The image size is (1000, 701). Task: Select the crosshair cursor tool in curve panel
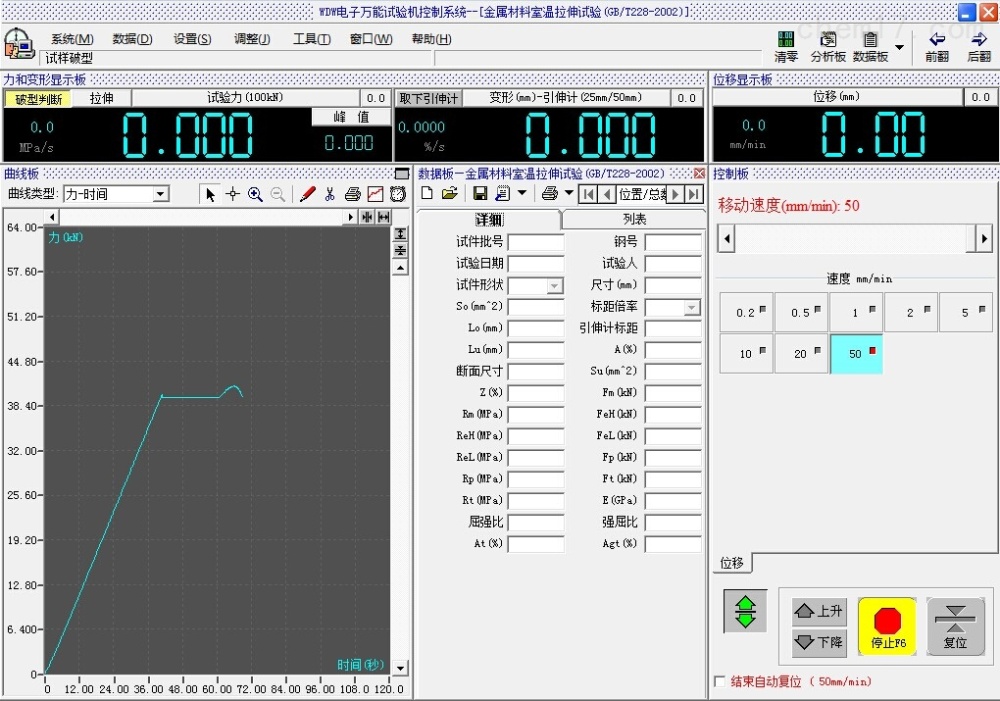pos(232,194)
